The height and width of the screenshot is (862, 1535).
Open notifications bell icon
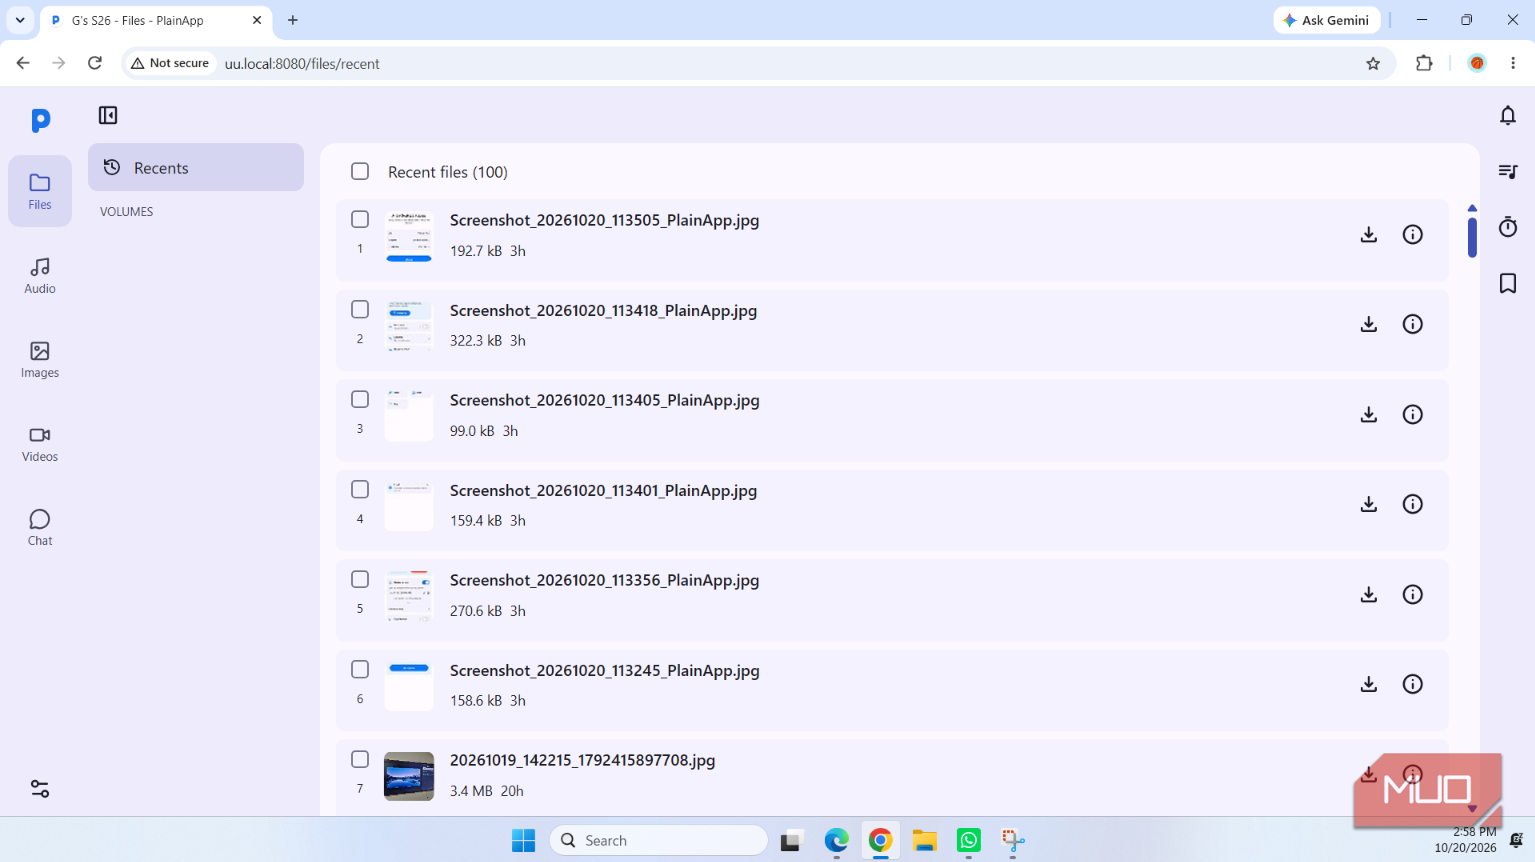coord(1508,115)
